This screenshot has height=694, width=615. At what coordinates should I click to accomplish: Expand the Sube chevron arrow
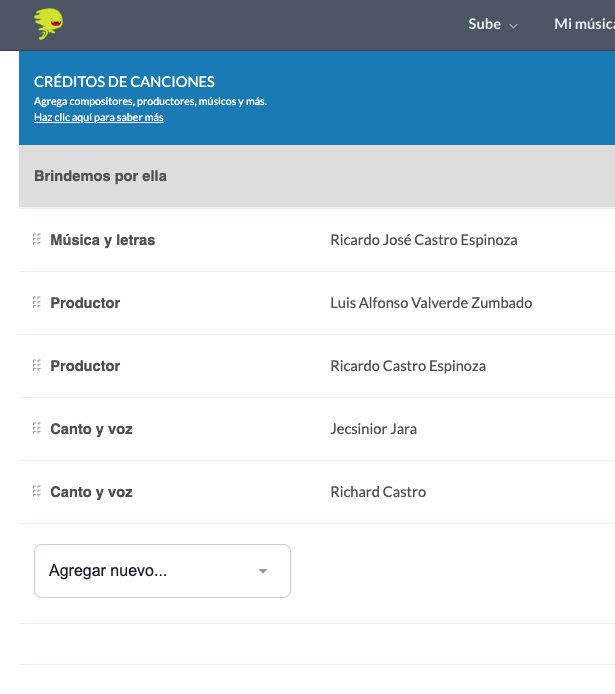pos(513,26)
